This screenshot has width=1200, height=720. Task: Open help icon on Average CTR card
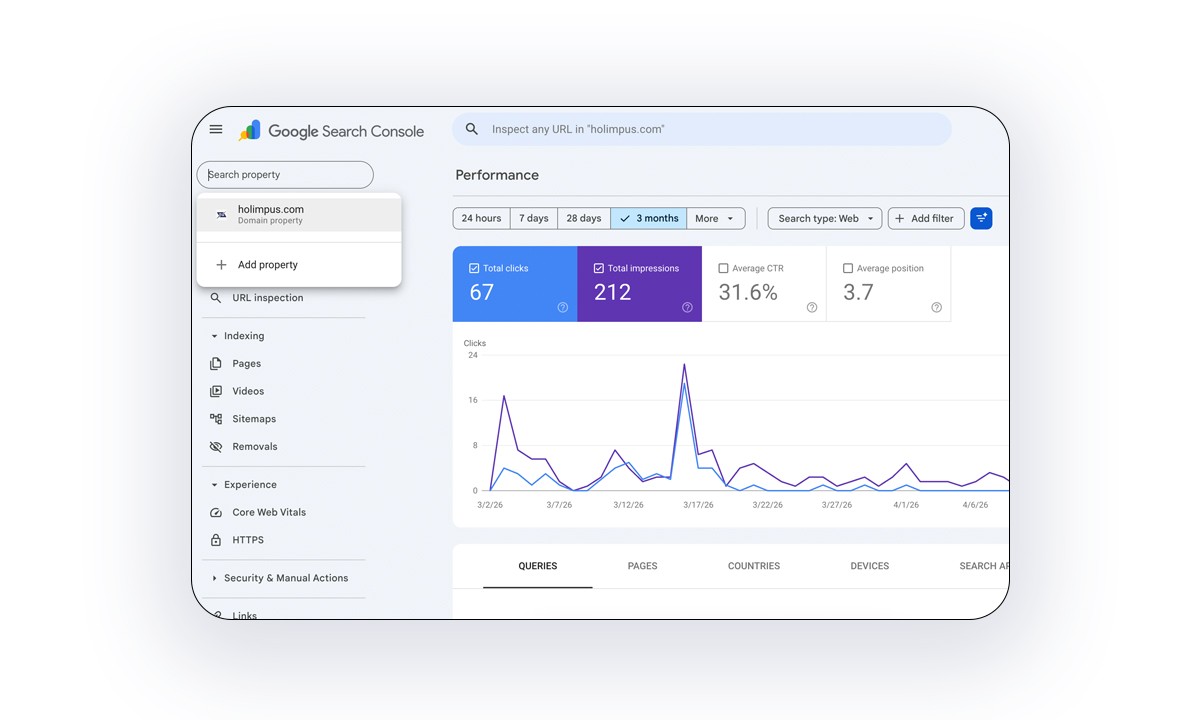tap(812, 307)
